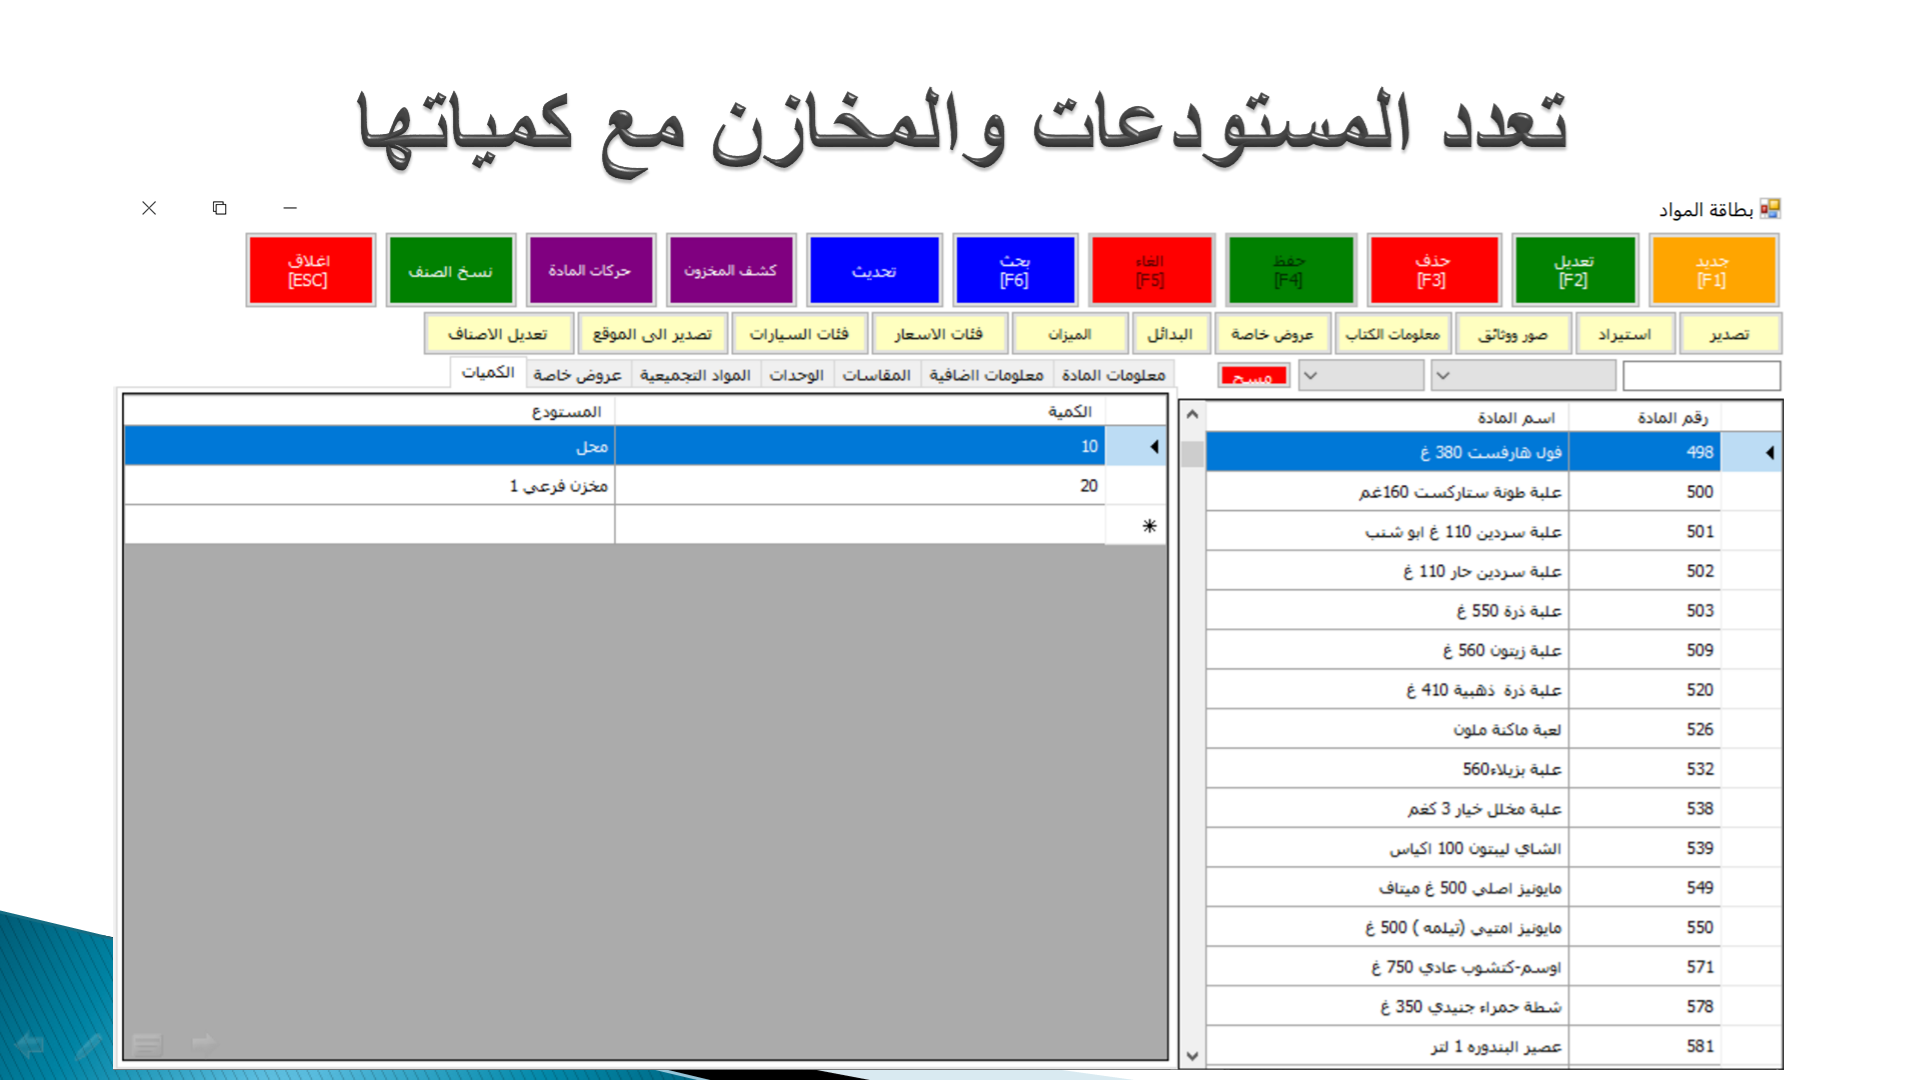This screenshot has width=1920, height=1080.
Task: Select item 500 علبة طونة row
Action: point(1460,492)
